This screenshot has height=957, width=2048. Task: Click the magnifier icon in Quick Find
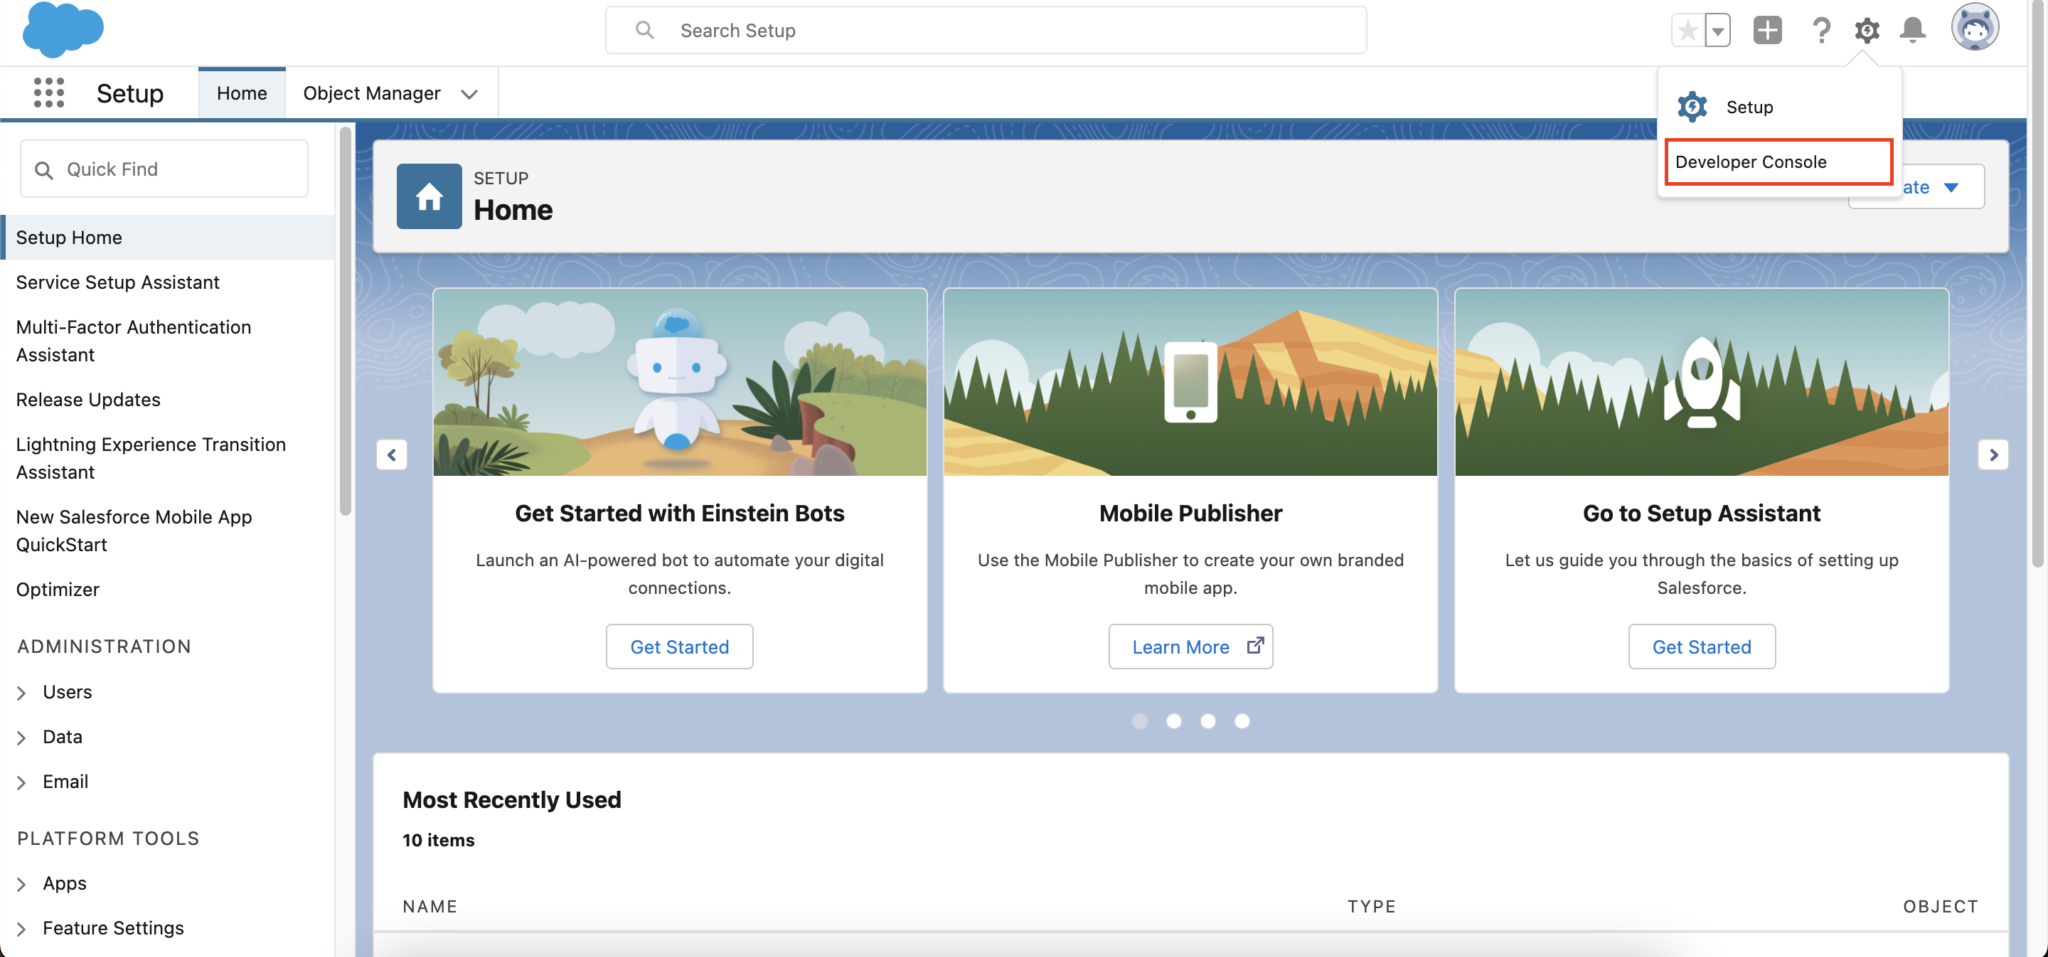click(x=44, y=170)
